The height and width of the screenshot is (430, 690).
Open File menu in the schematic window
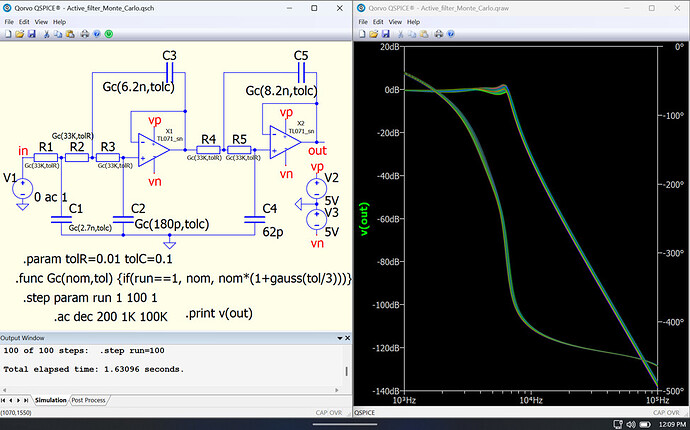coord(9,22)
